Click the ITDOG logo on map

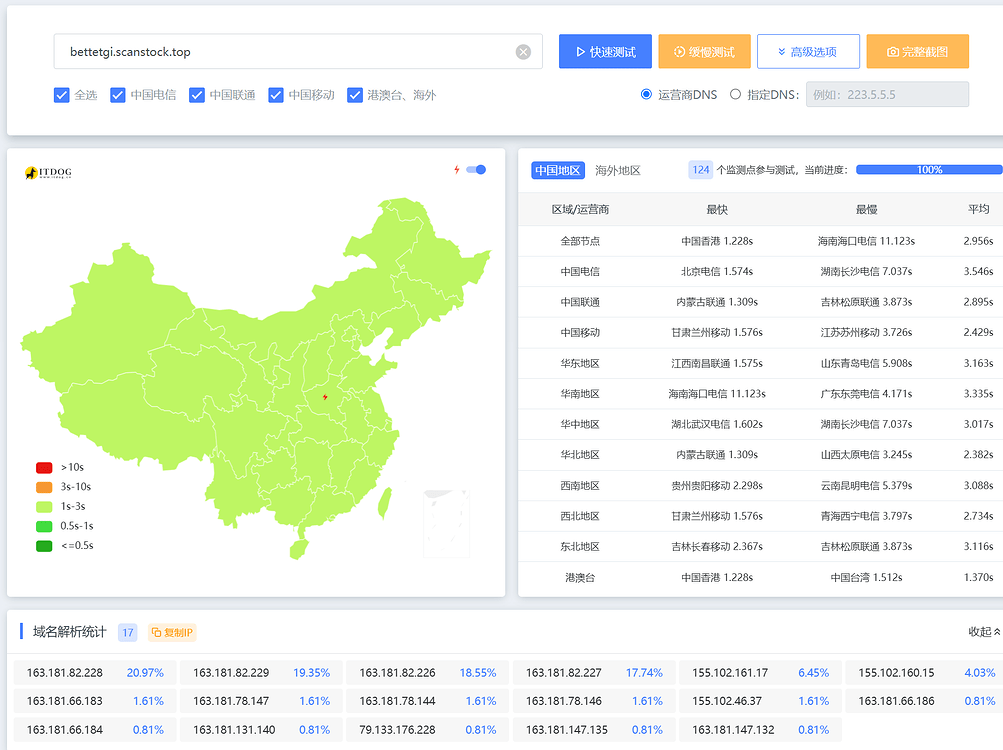click(48, 173)
